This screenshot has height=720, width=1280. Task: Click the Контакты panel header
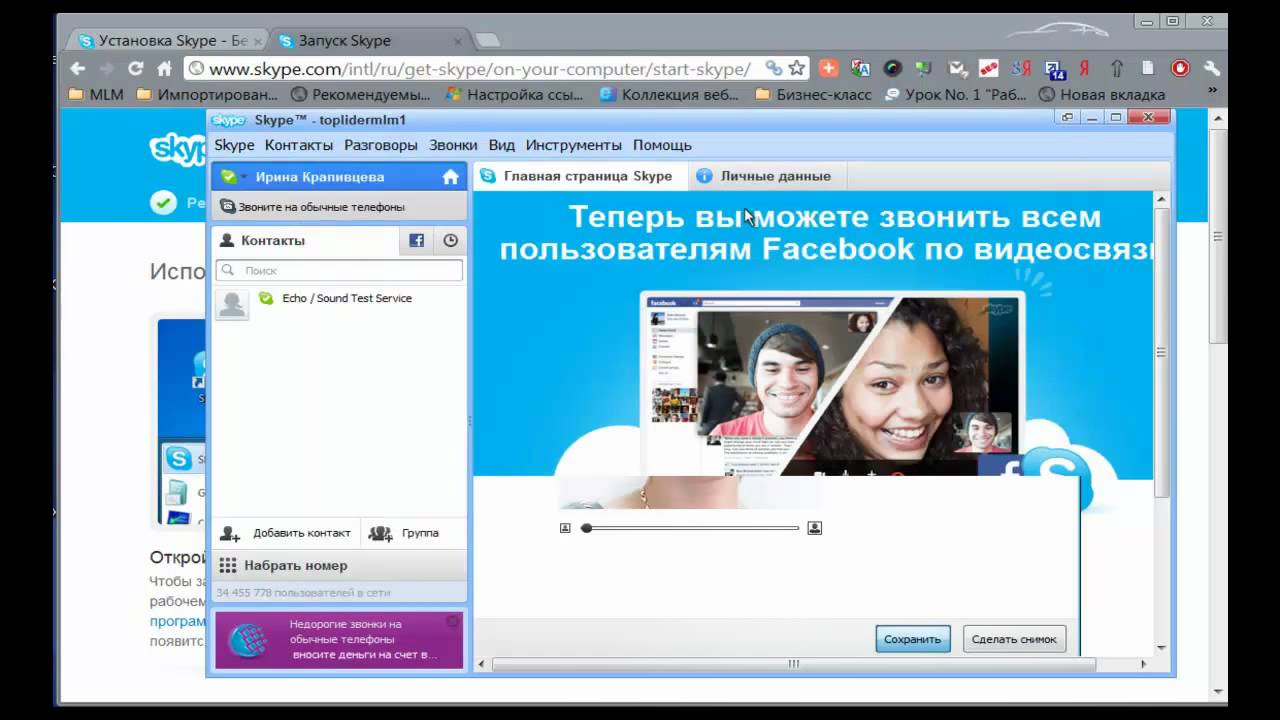pos(305,240)
